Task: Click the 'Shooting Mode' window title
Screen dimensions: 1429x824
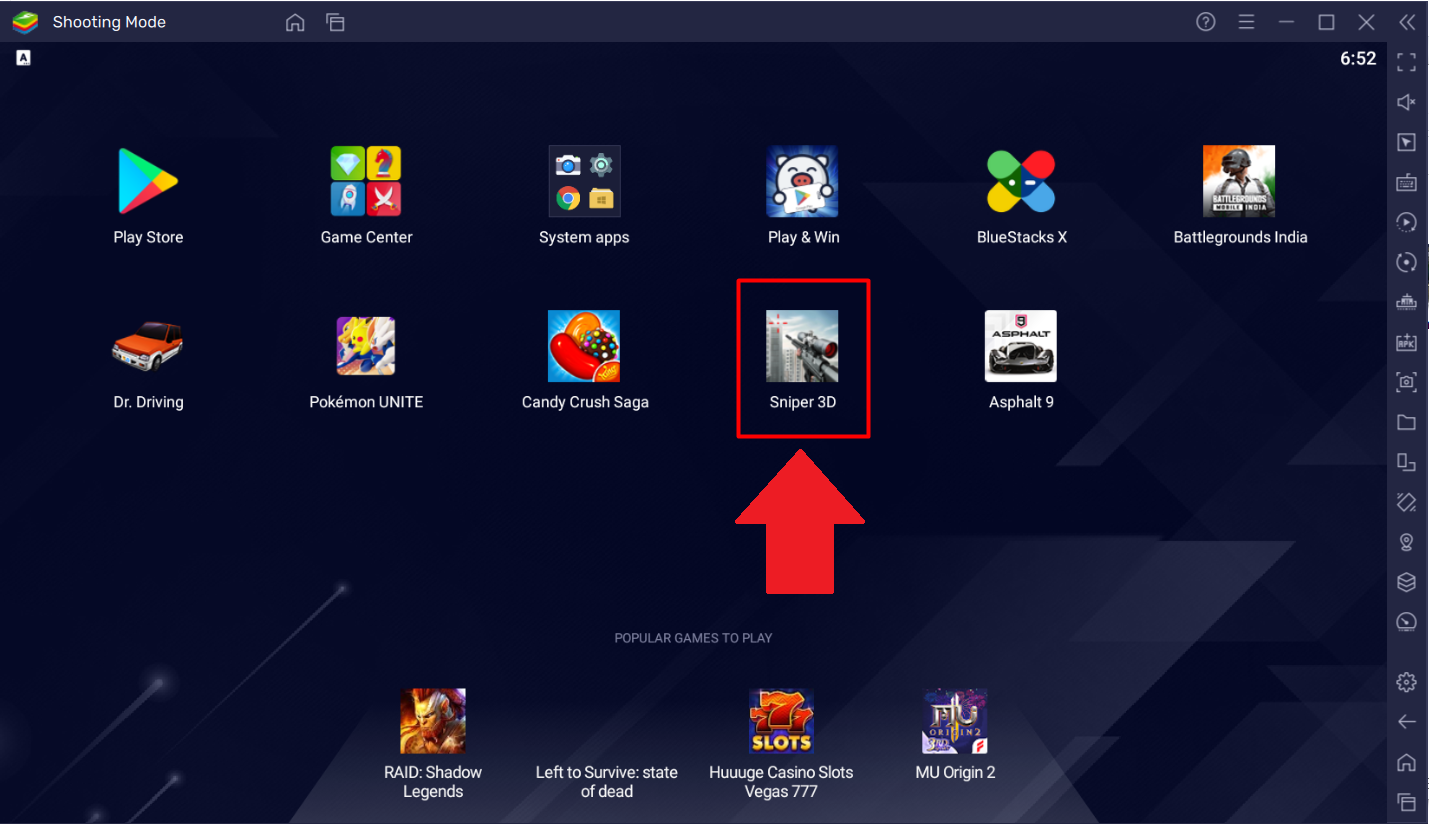Action: 109,22
